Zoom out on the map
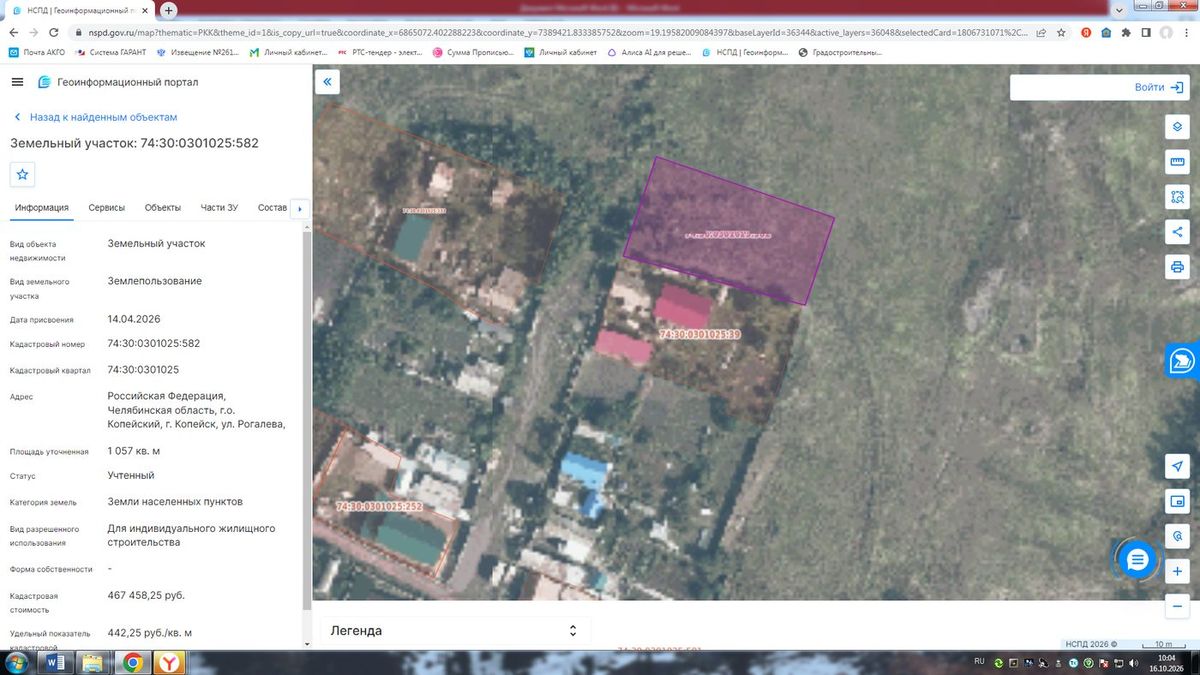Viewport: 1200px width, 675px height. [1177, 606]
